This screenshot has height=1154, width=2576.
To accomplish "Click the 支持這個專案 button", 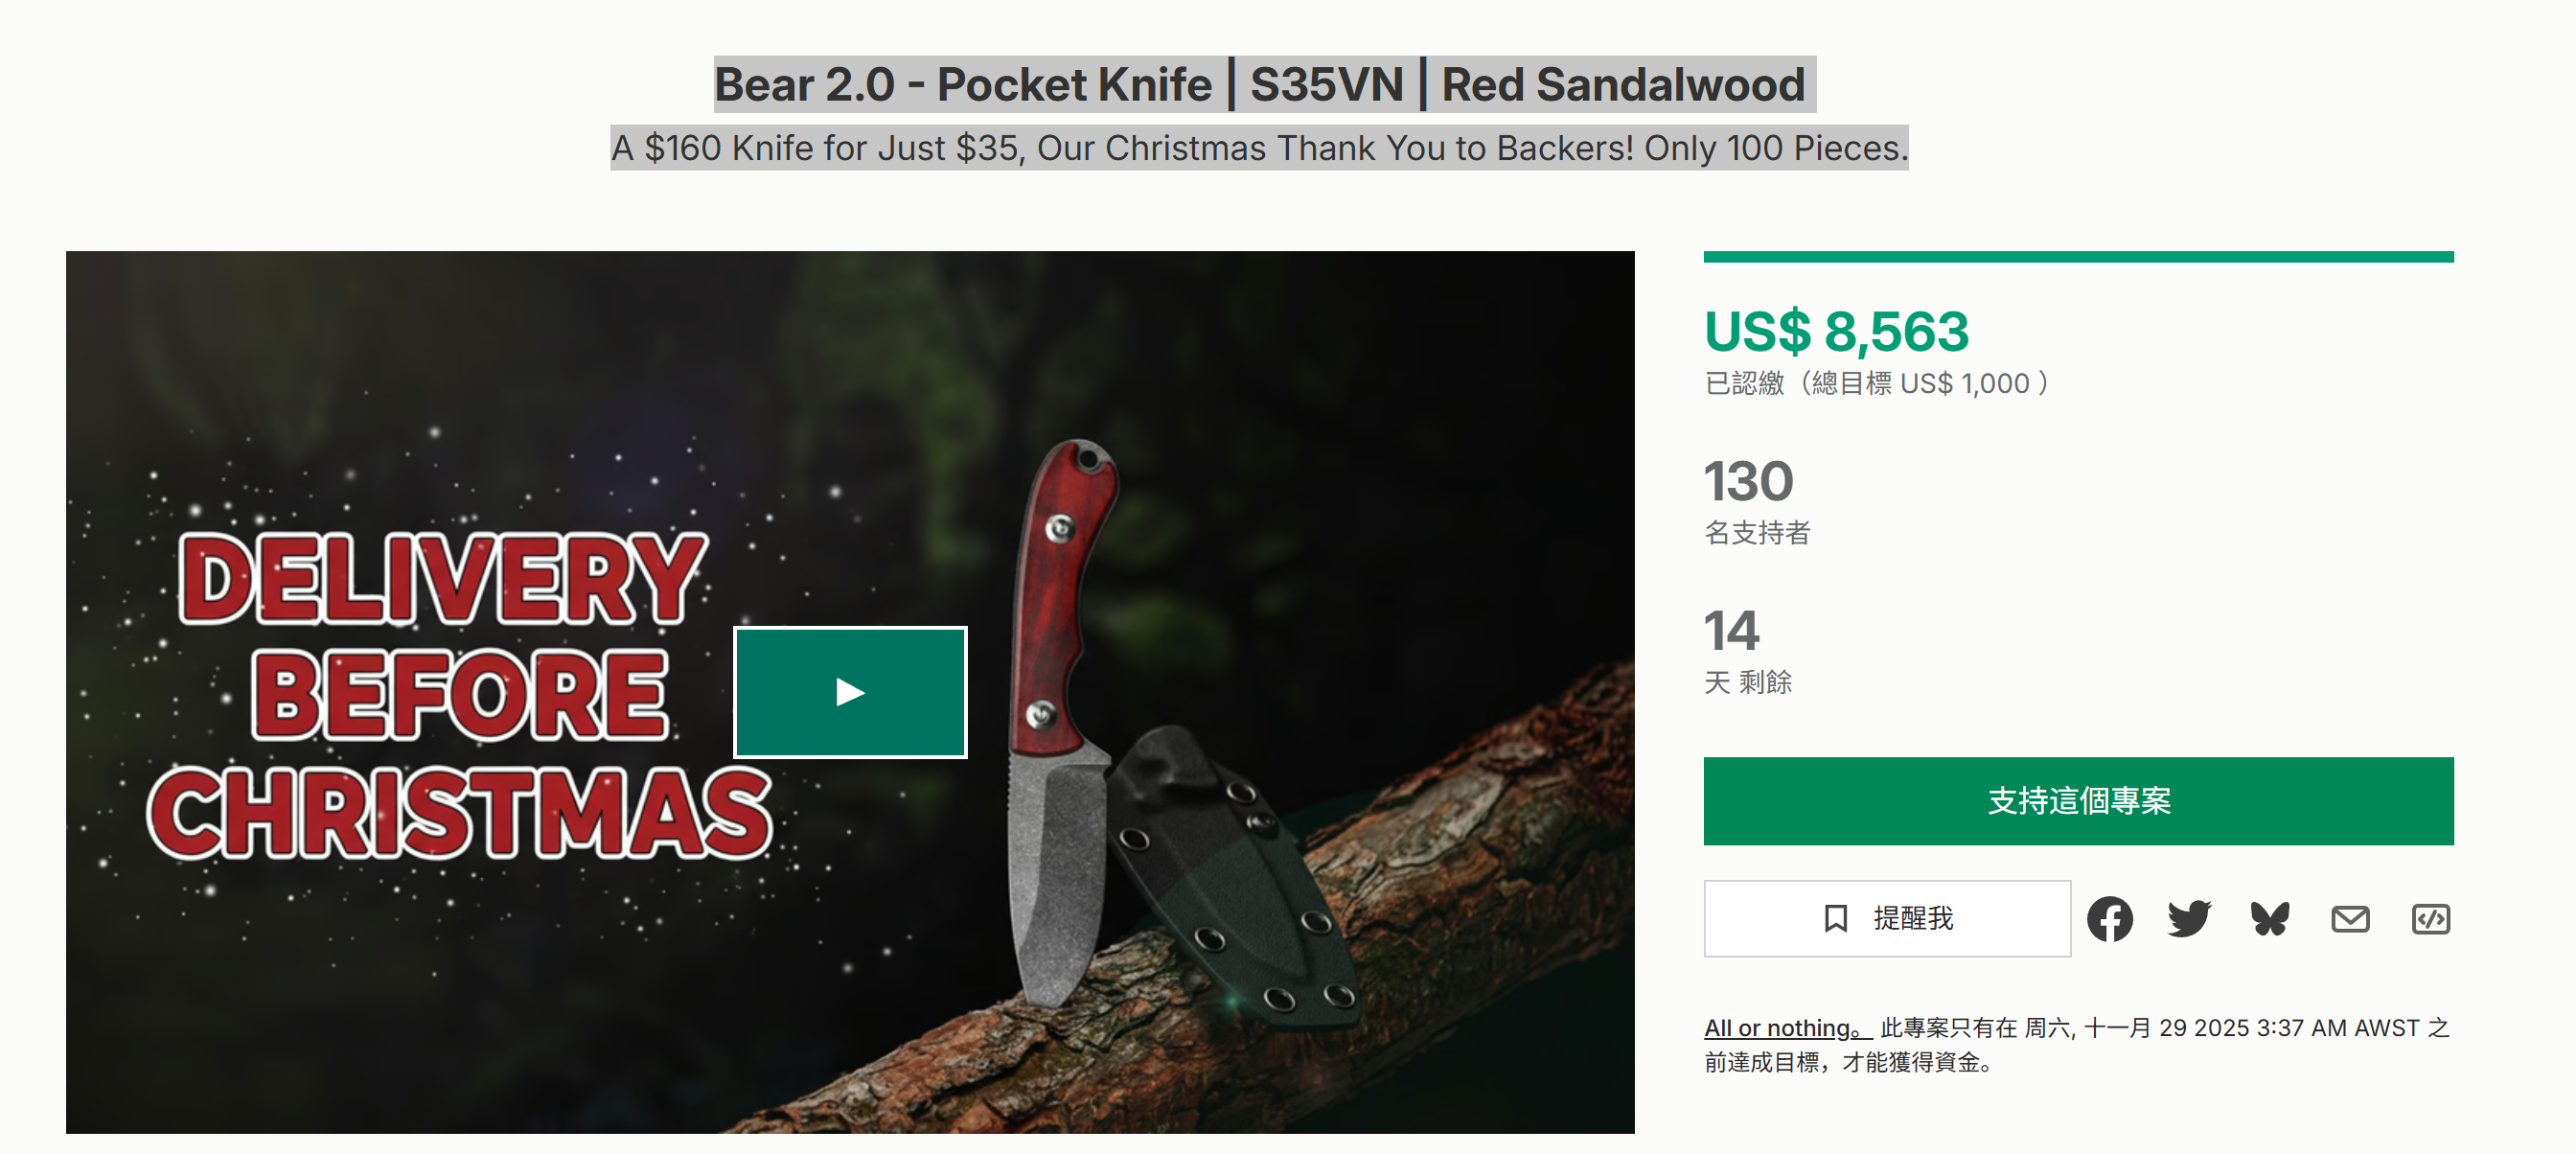I will (x=2078, y=801).
